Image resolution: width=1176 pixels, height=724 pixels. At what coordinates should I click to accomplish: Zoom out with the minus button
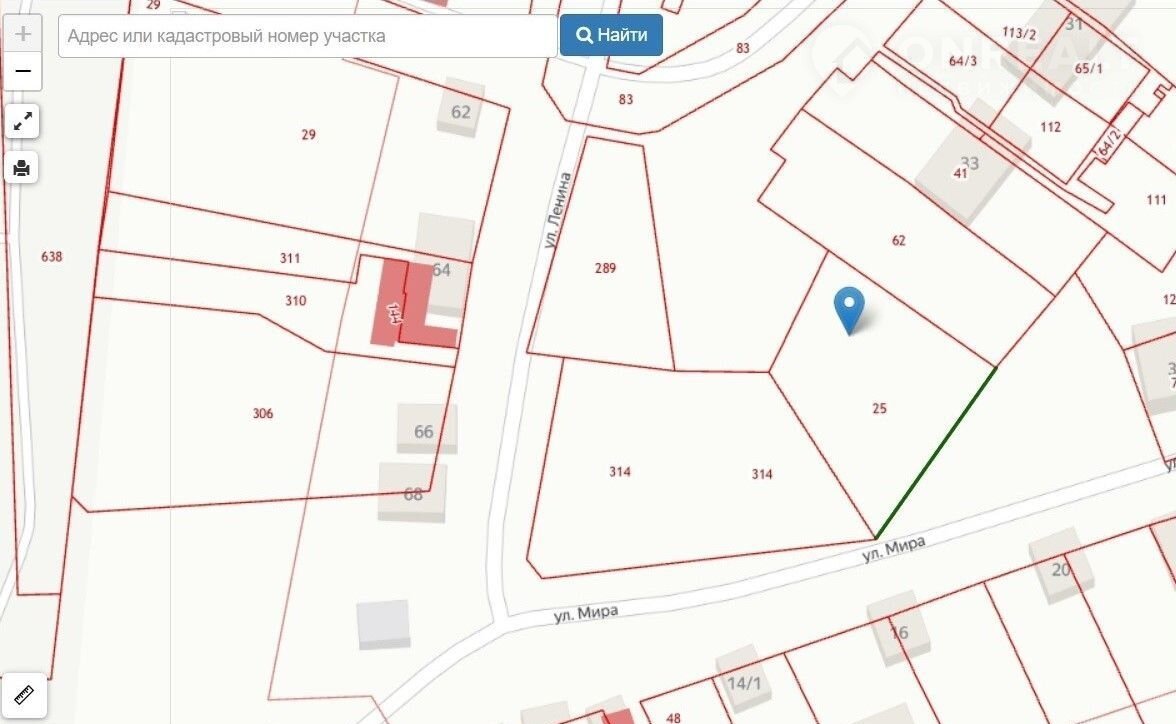tap(23, 72)
